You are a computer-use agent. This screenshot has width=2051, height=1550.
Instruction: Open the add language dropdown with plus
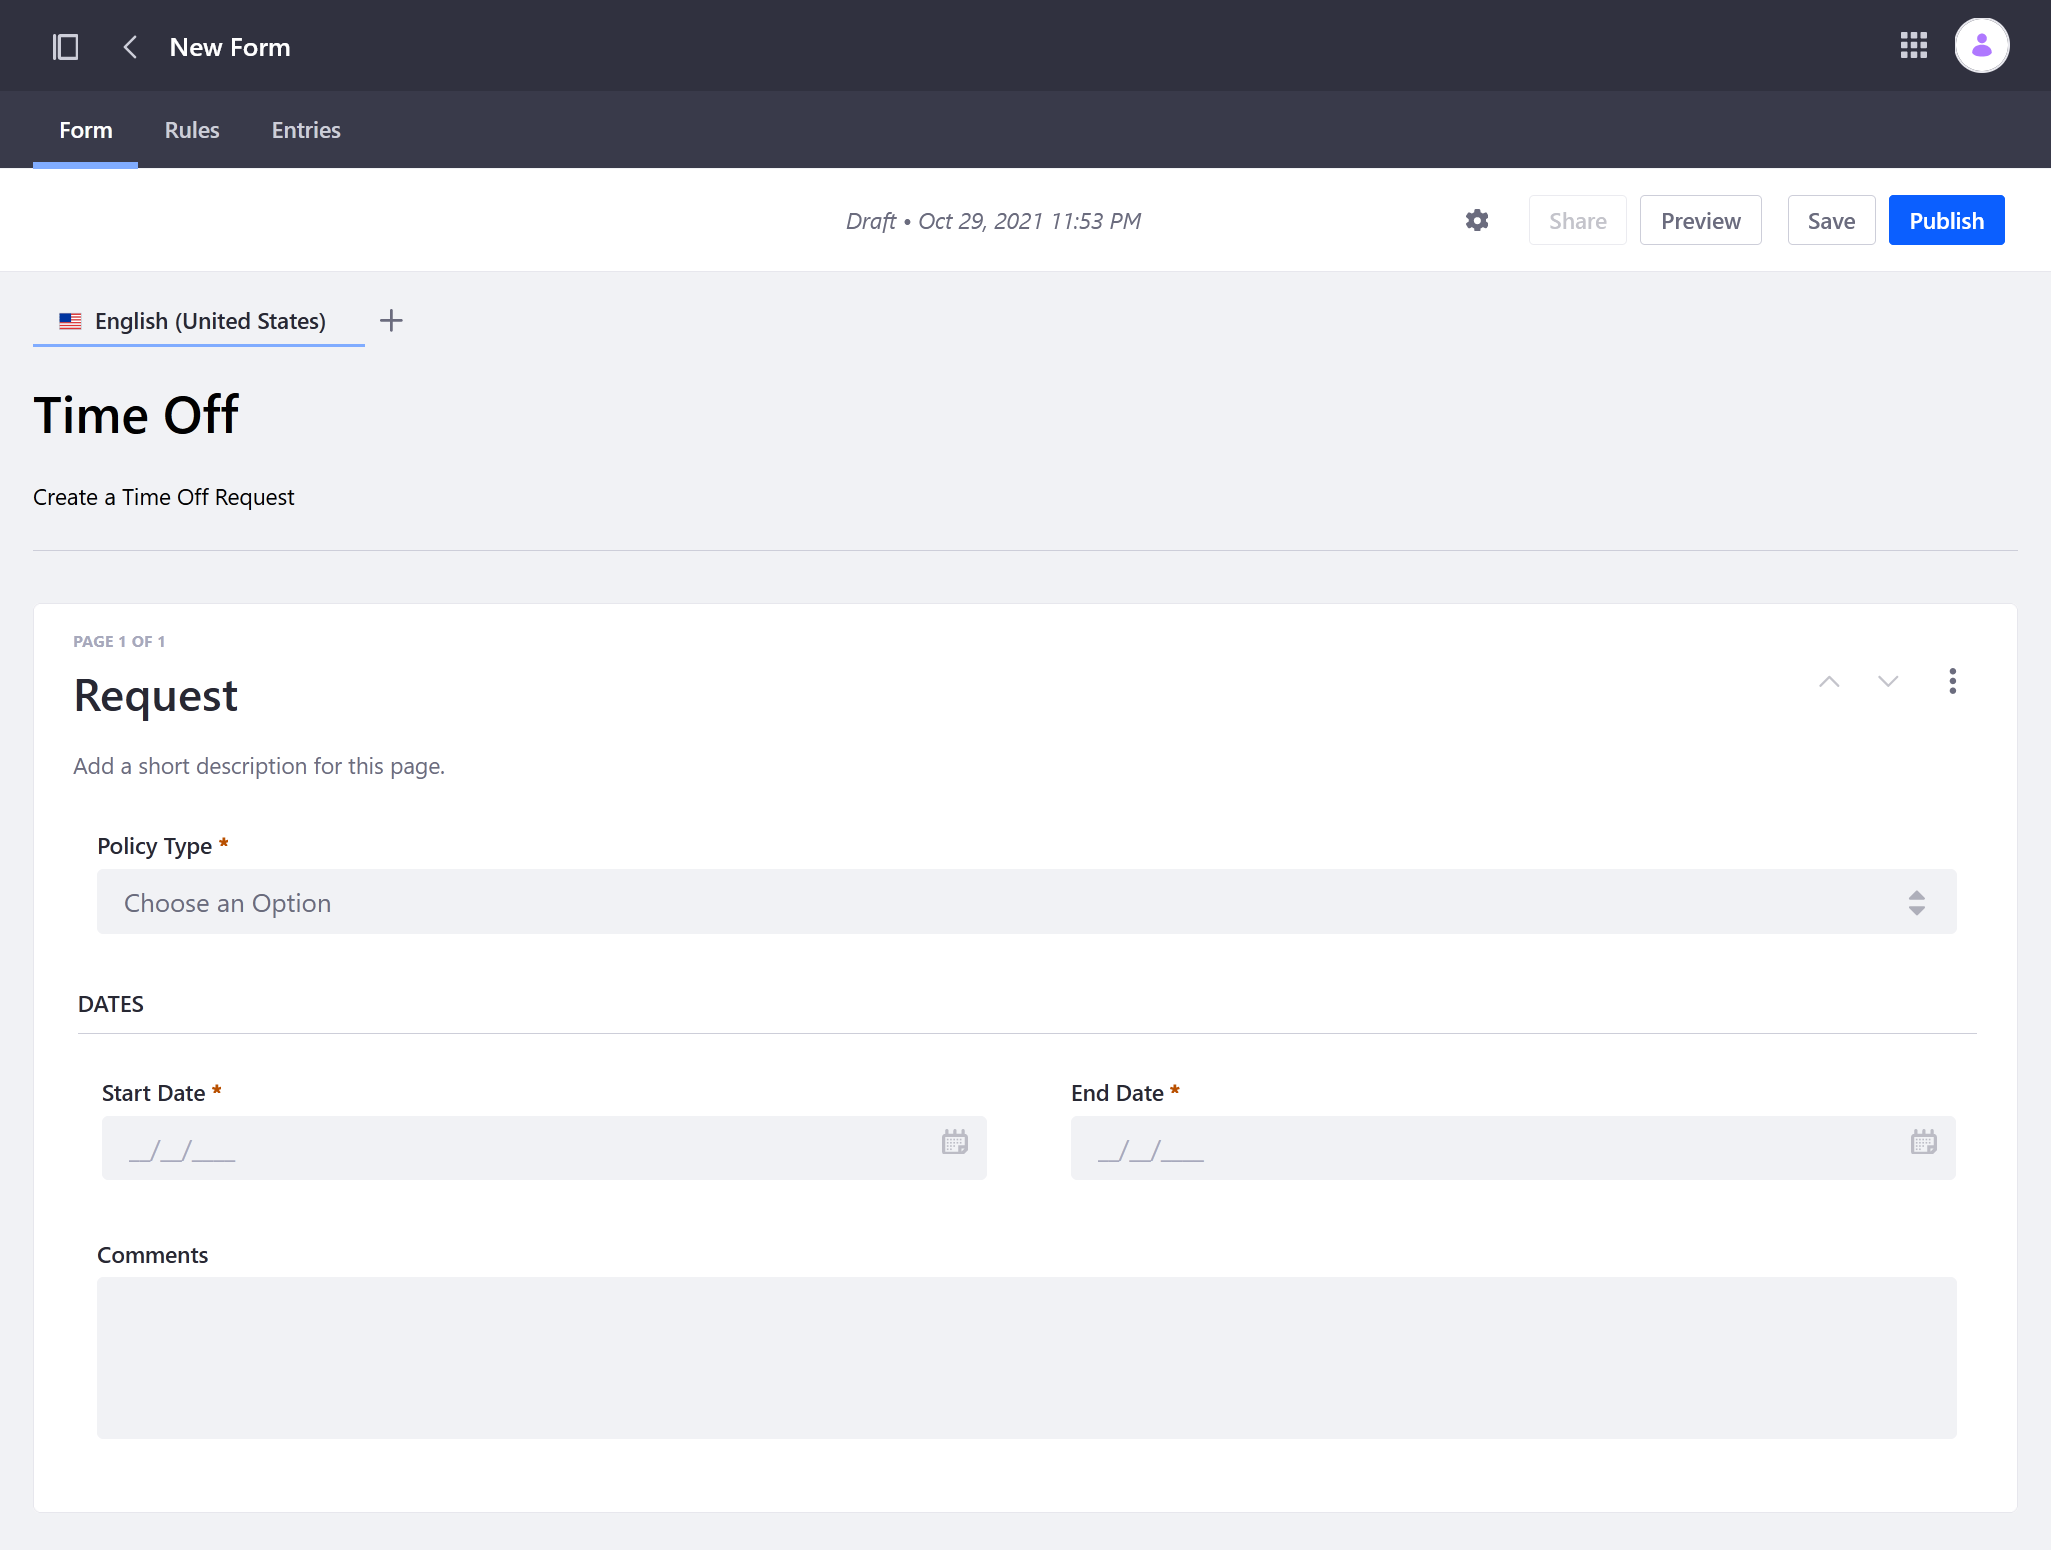pos(391,321)
